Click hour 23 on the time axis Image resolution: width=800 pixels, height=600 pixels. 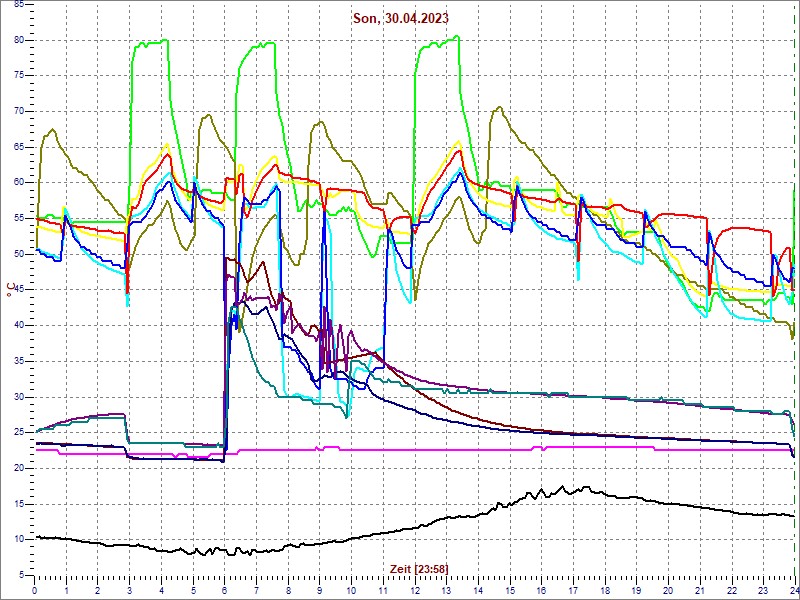click(x=762, y=590)
